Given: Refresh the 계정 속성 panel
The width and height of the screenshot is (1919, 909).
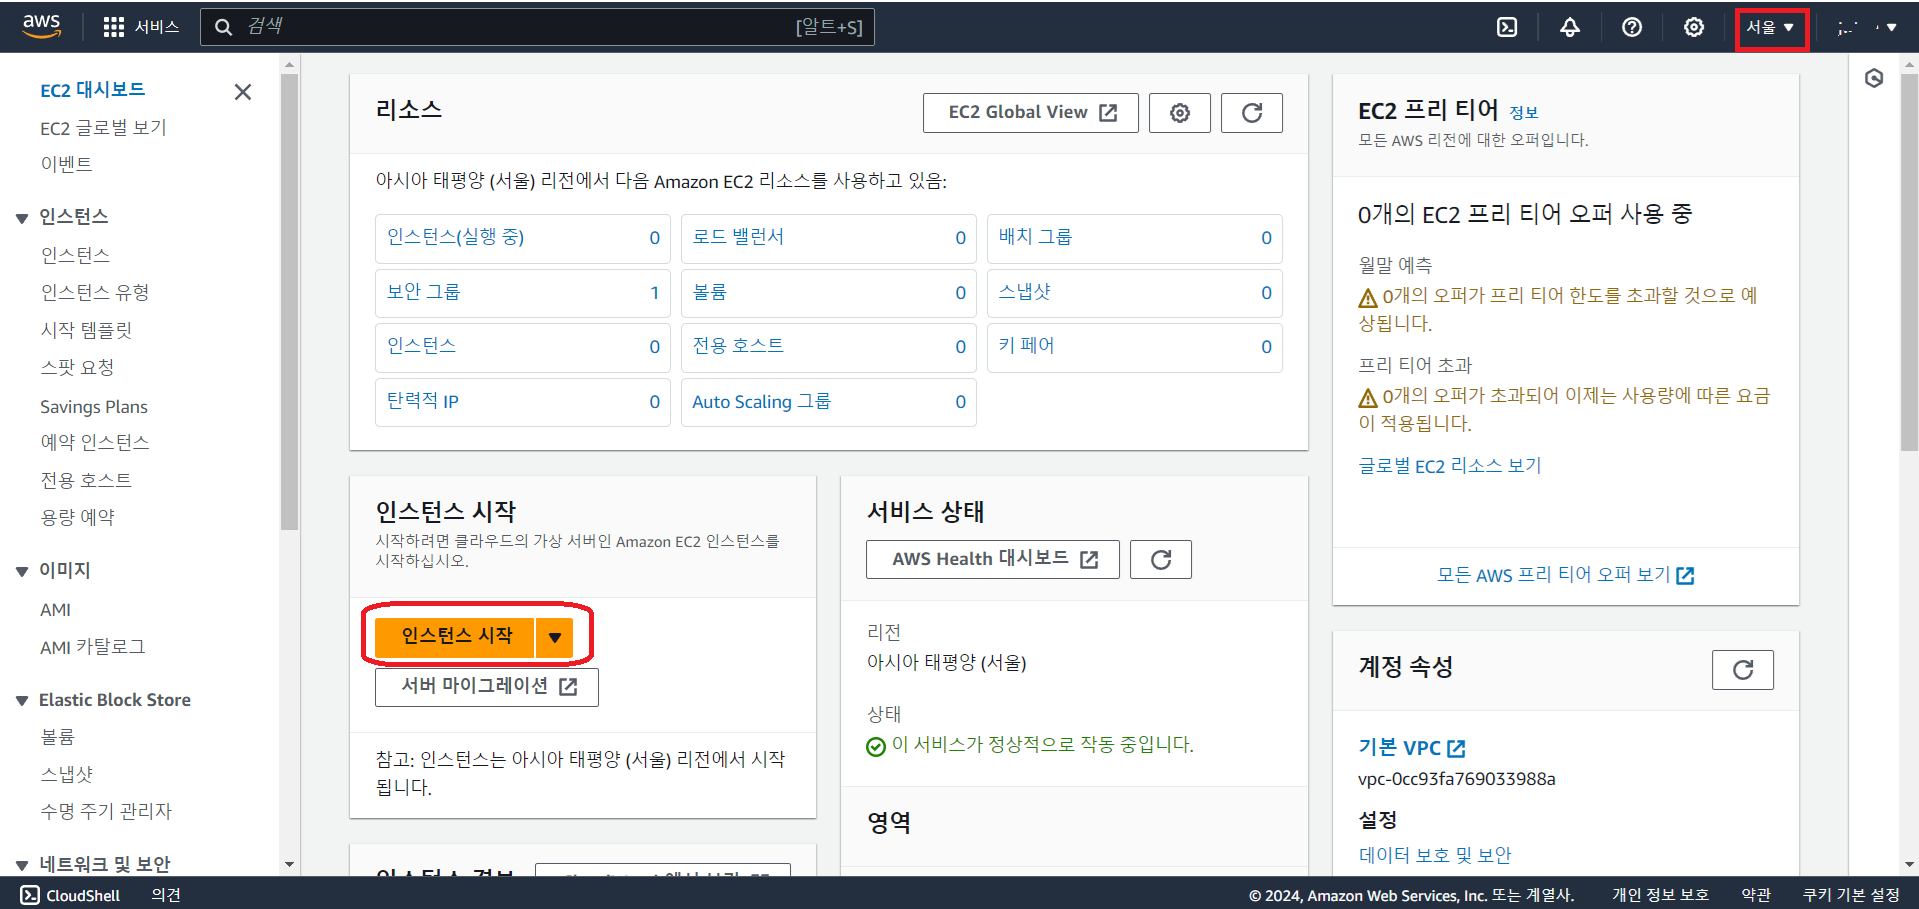Looking at the screenshot, I should (x=1743, y=670).
